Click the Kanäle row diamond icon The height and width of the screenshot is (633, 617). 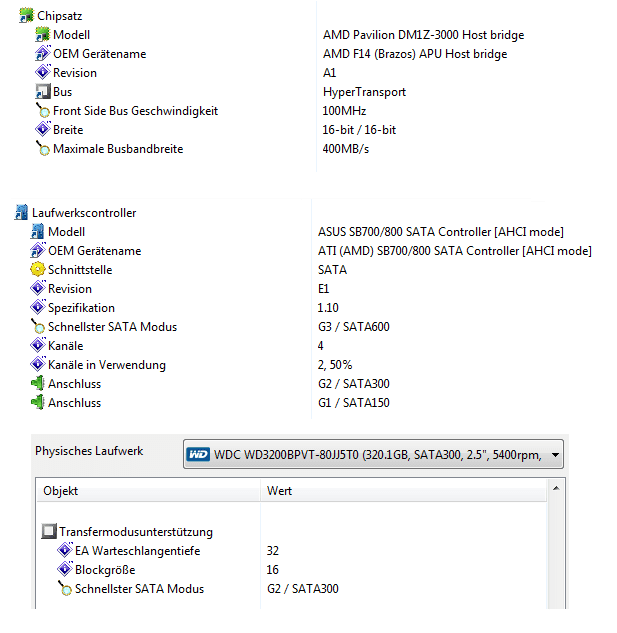pyautogui.click(x=37, y=345)
